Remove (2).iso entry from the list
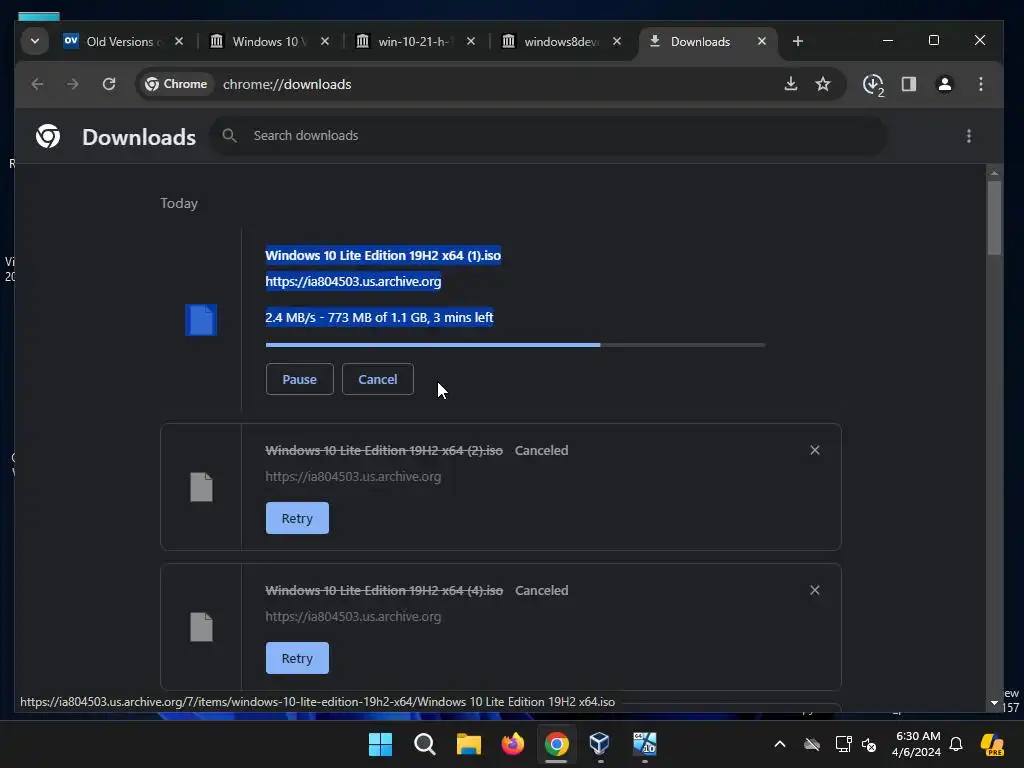The width and height of the screenshot is (1024, 768). pyautogui.click(x=814, y=450)
